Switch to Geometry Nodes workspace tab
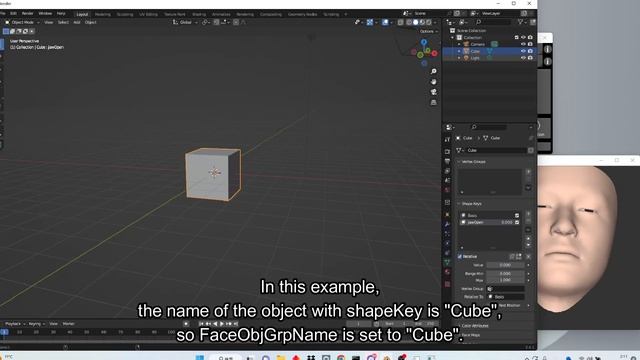Screen dimensions: 640x360 point(302,14)
